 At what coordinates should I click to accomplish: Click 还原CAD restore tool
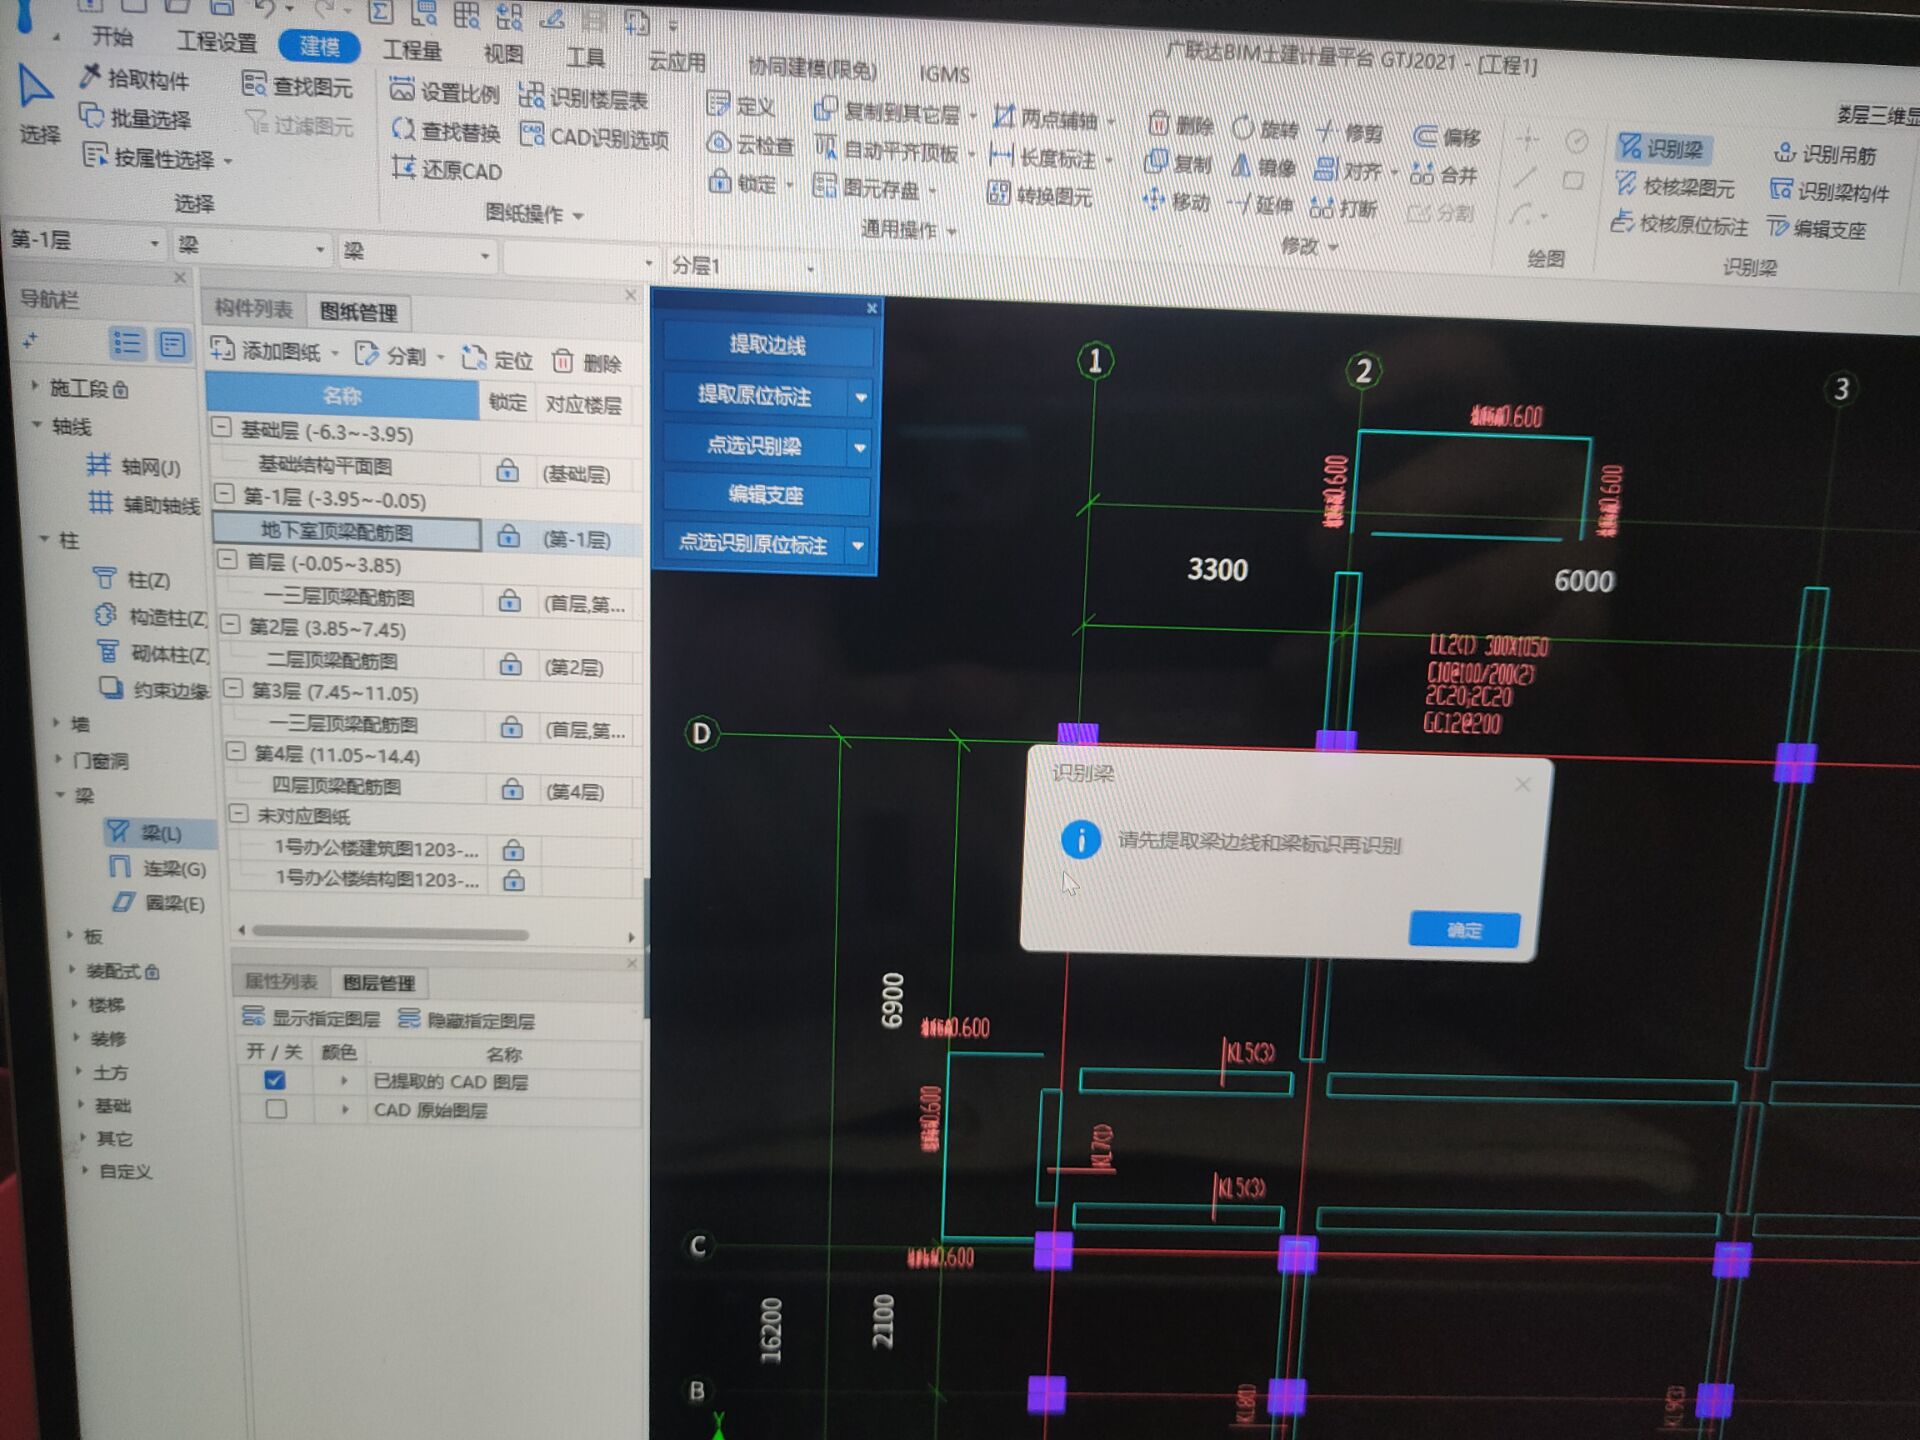click(447, 170)
